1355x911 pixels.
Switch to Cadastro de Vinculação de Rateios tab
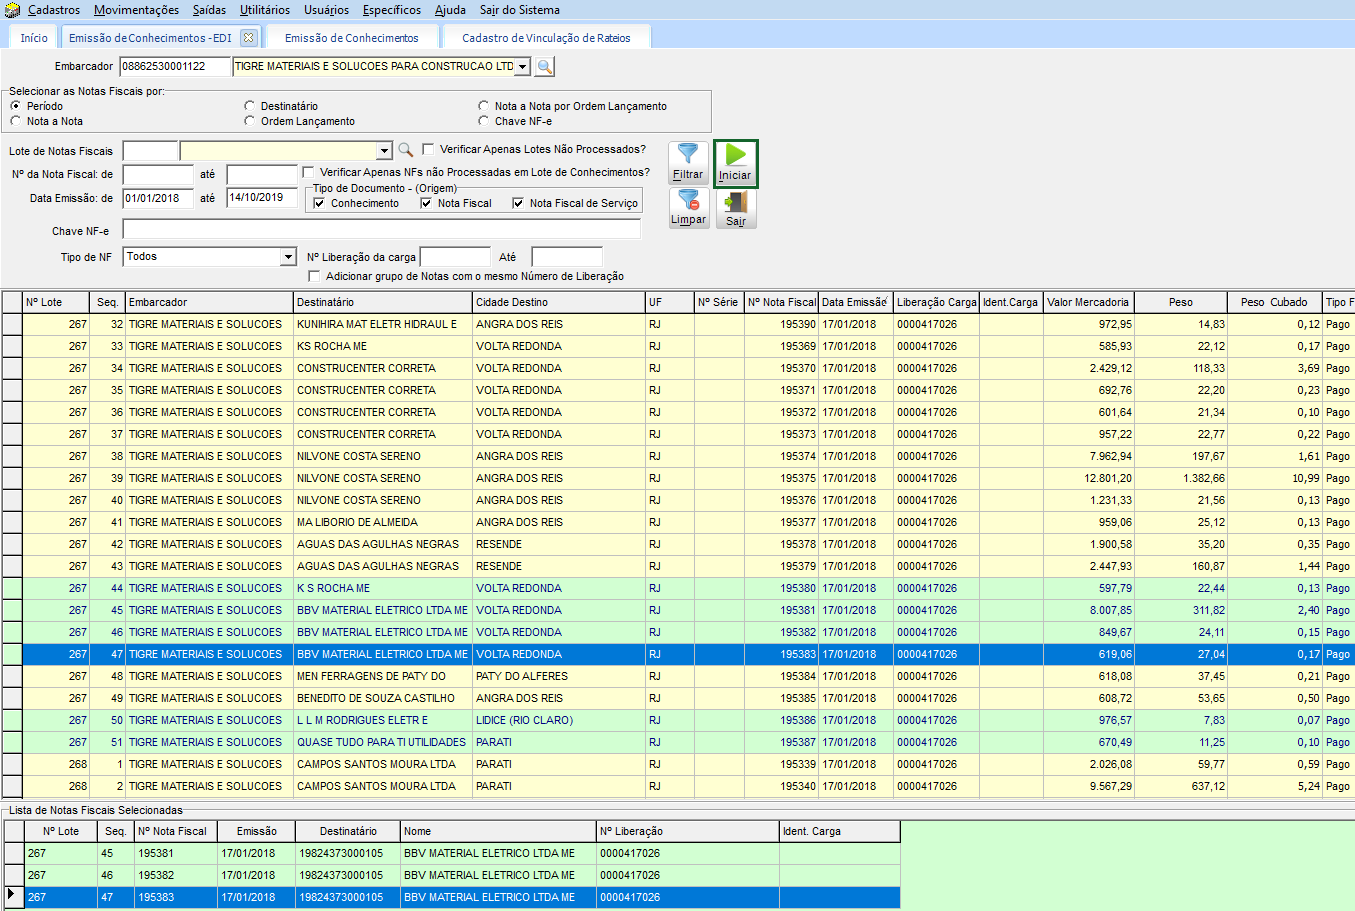(x=546, y=38)
